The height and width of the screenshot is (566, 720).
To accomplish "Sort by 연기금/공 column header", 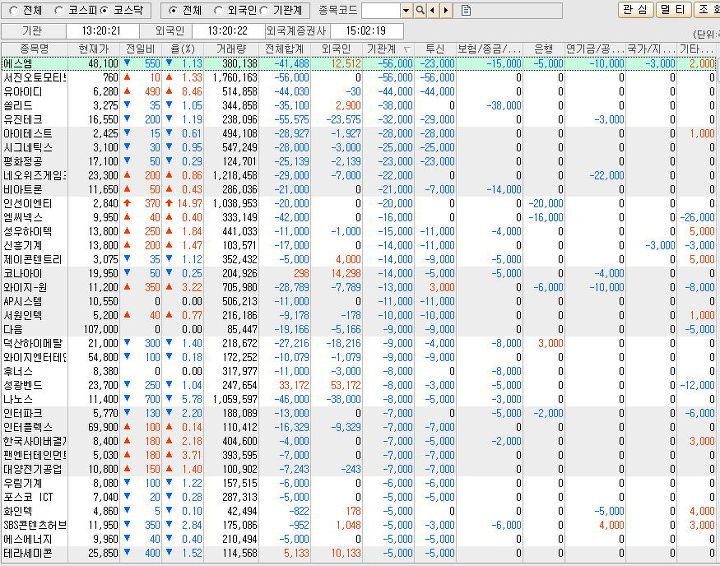I will click(595, 49).
